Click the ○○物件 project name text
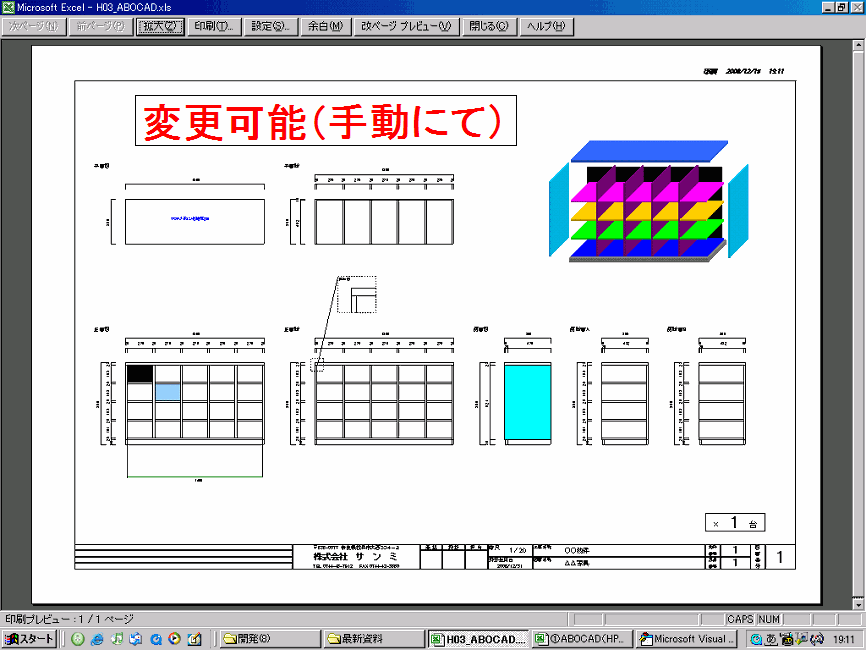This screenshot has height=650, width=866. pos(577,550)
